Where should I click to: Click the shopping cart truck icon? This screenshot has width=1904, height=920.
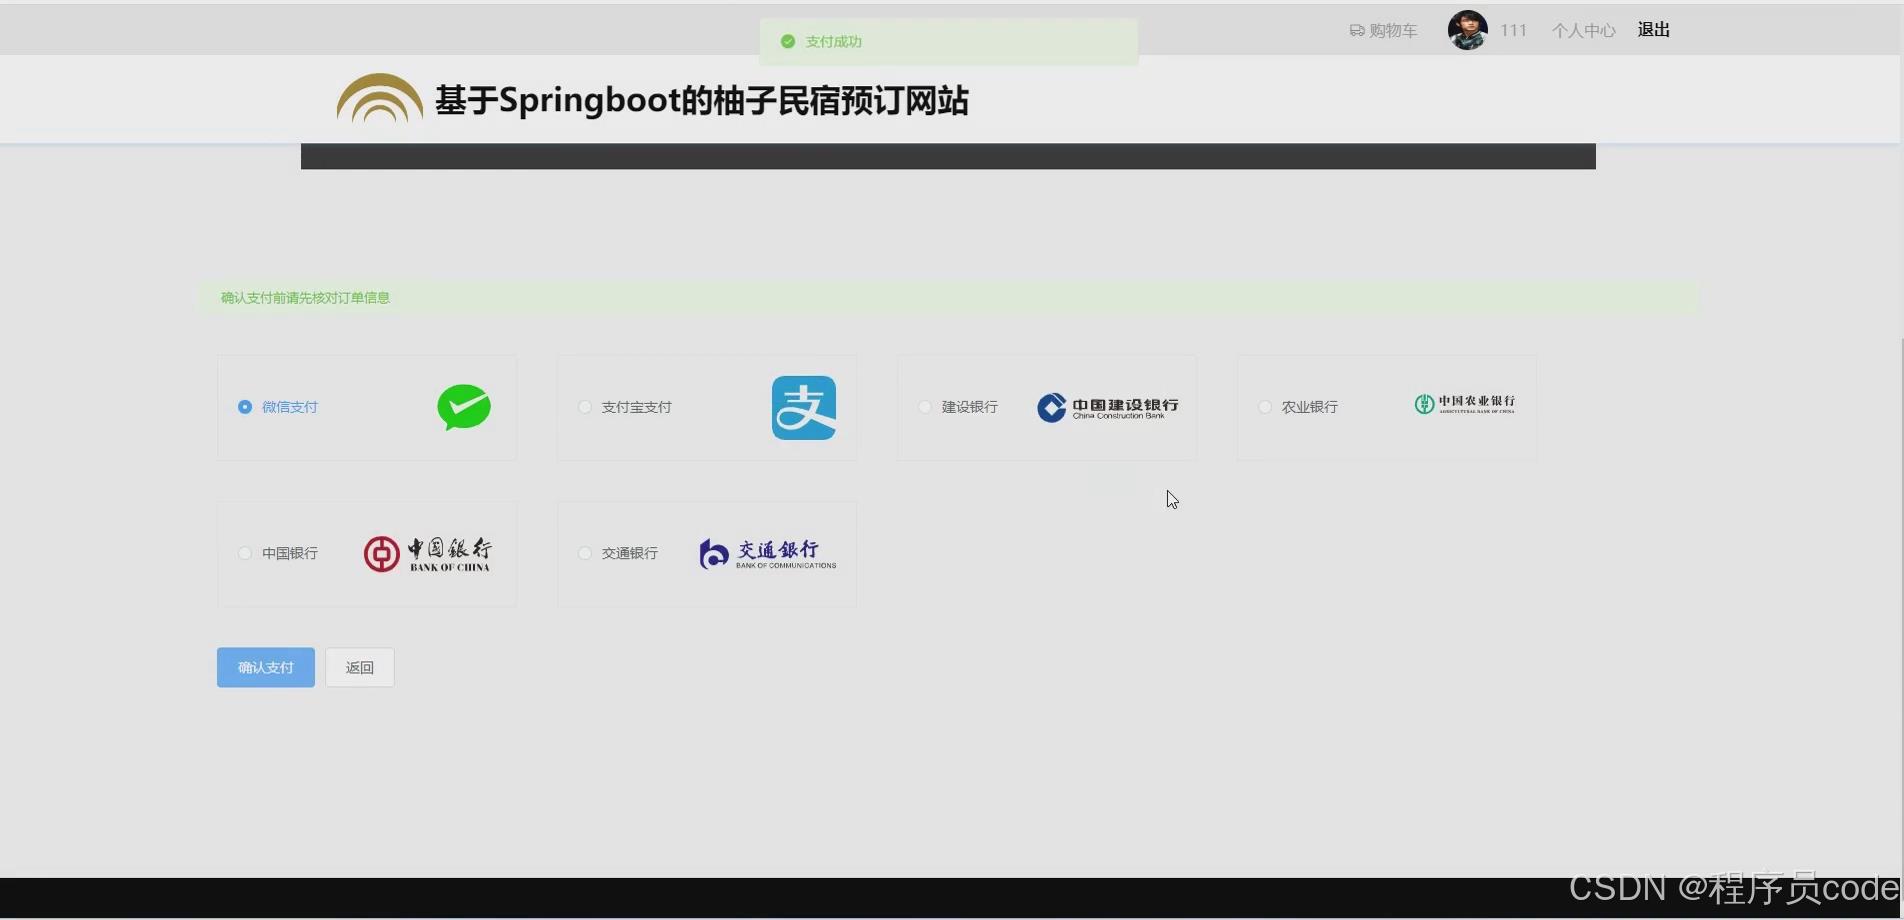1357,31
